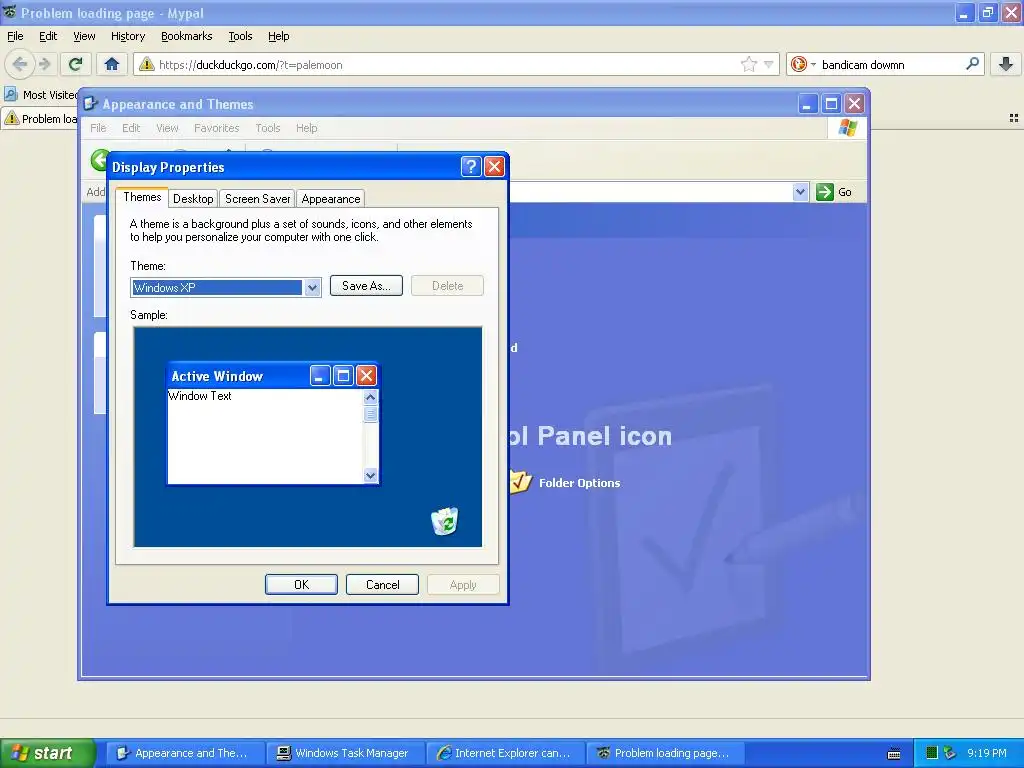The width and height of the screenshot is (1024, 768).
Task: Click the Windows flag logo in Appearance and Themes
Action: [x=848, y=127]
